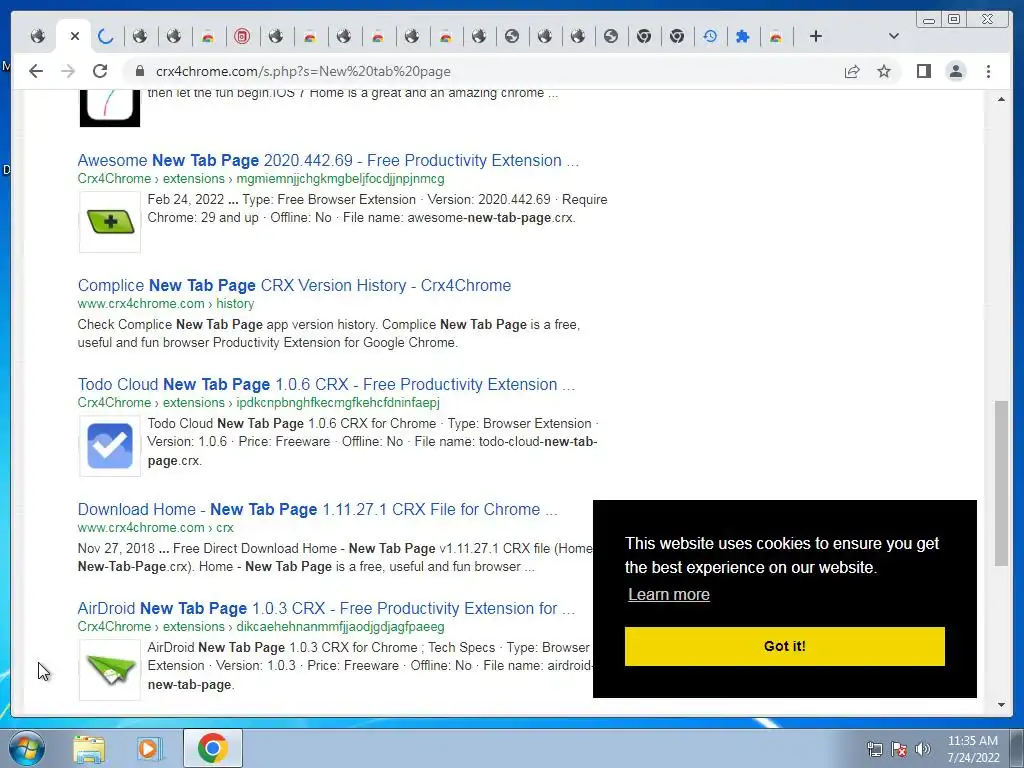Screen dimensions: 1024x768
Task: Switch to the loading spinner tab
Action: [106, 36]
